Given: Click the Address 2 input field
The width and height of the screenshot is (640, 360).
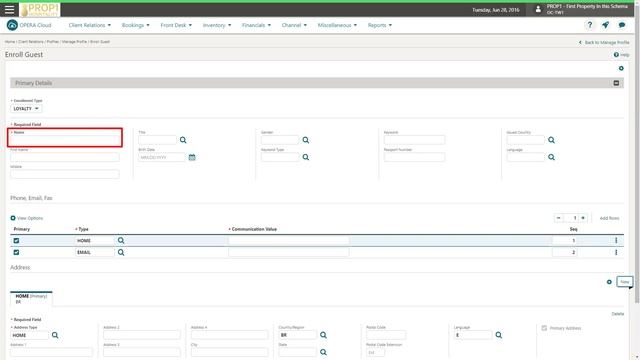Looking at the screenshot, I should [x=142, y=335].
